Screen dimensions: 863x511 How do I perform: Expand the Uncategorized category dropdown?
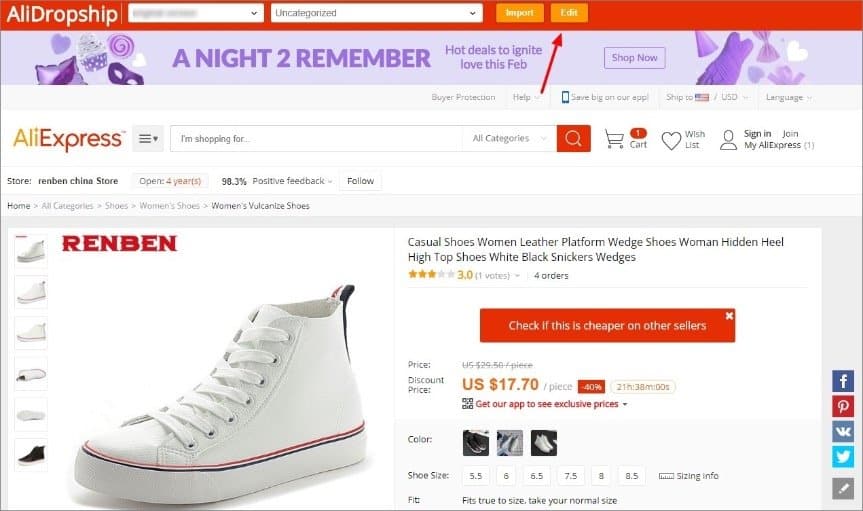(x=377, y=13)
